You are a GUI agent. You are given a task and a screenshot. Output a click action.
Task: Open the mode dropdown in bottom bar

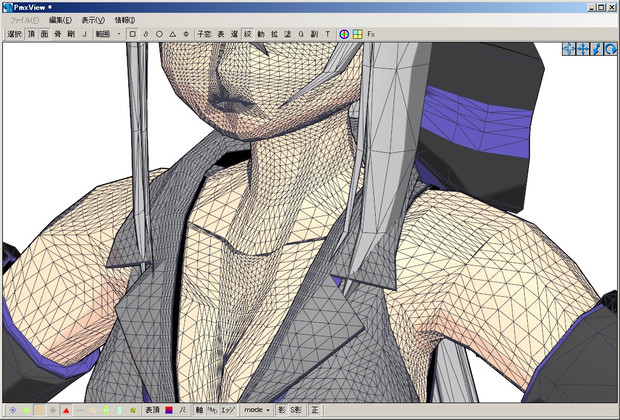pyautogui.click(x=257, y=410)
